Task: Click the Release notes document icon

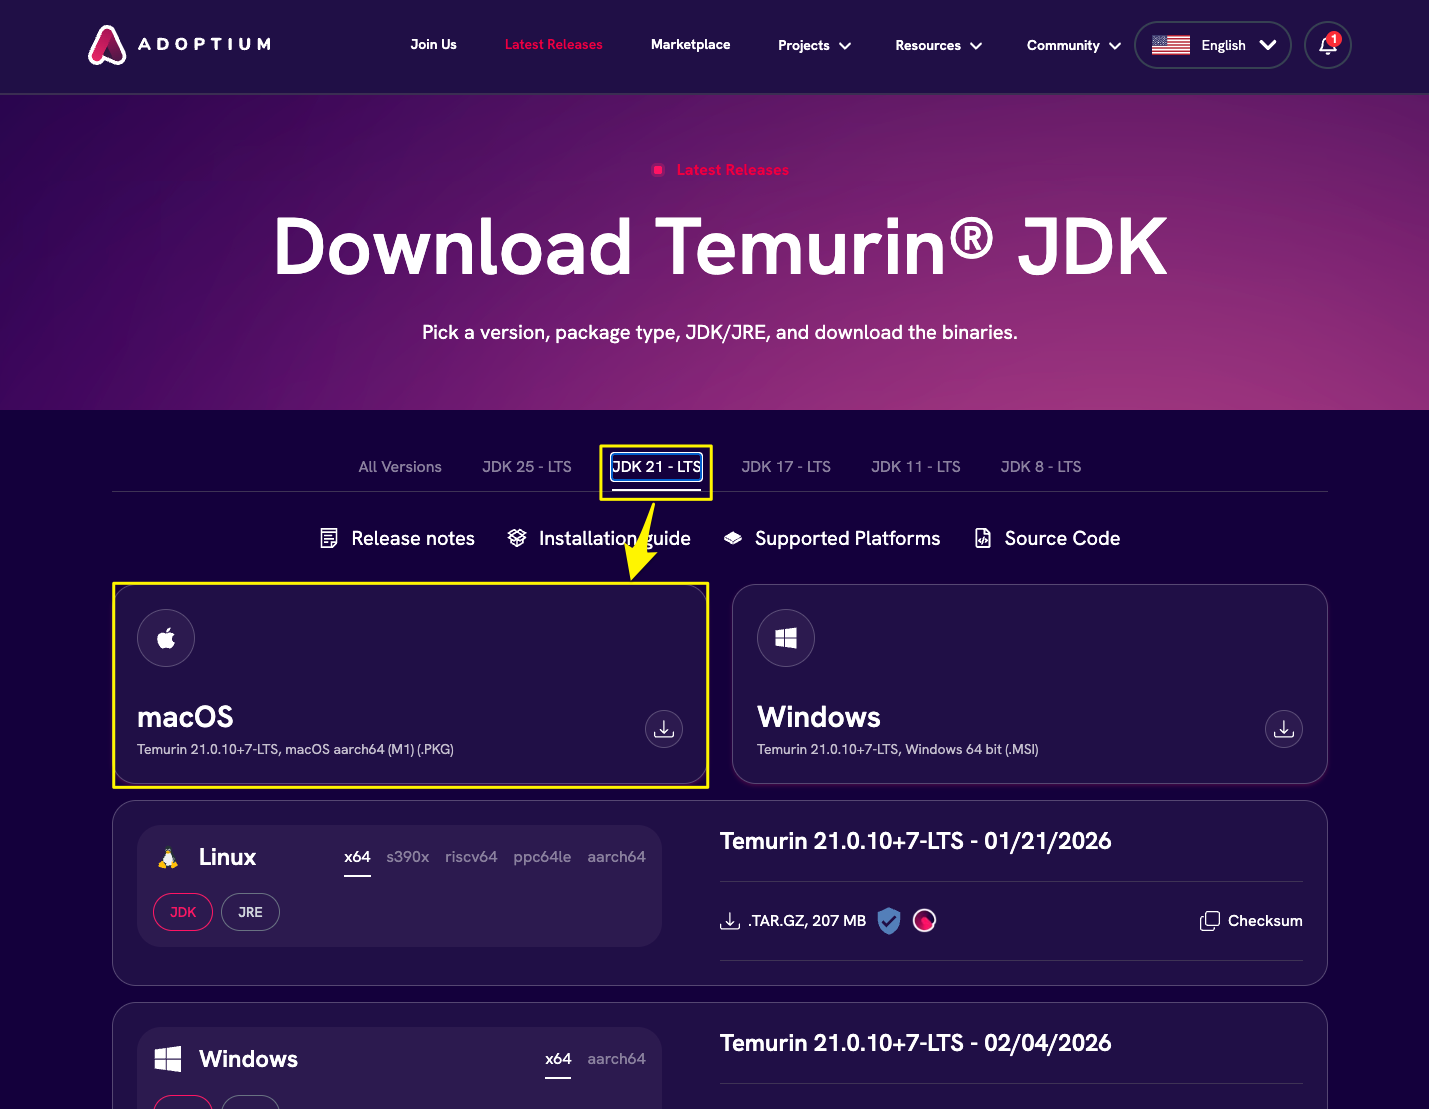Action: [329, 538]
